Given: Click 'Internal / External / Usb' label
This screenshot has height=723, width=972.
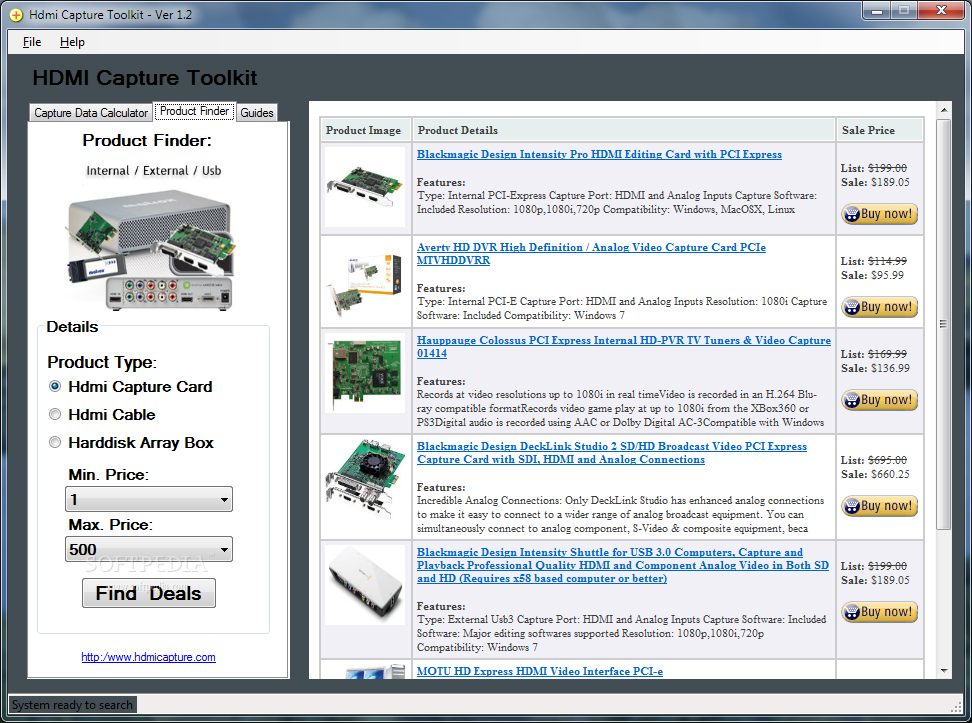Looking at the screenshot, I should 153,171.
